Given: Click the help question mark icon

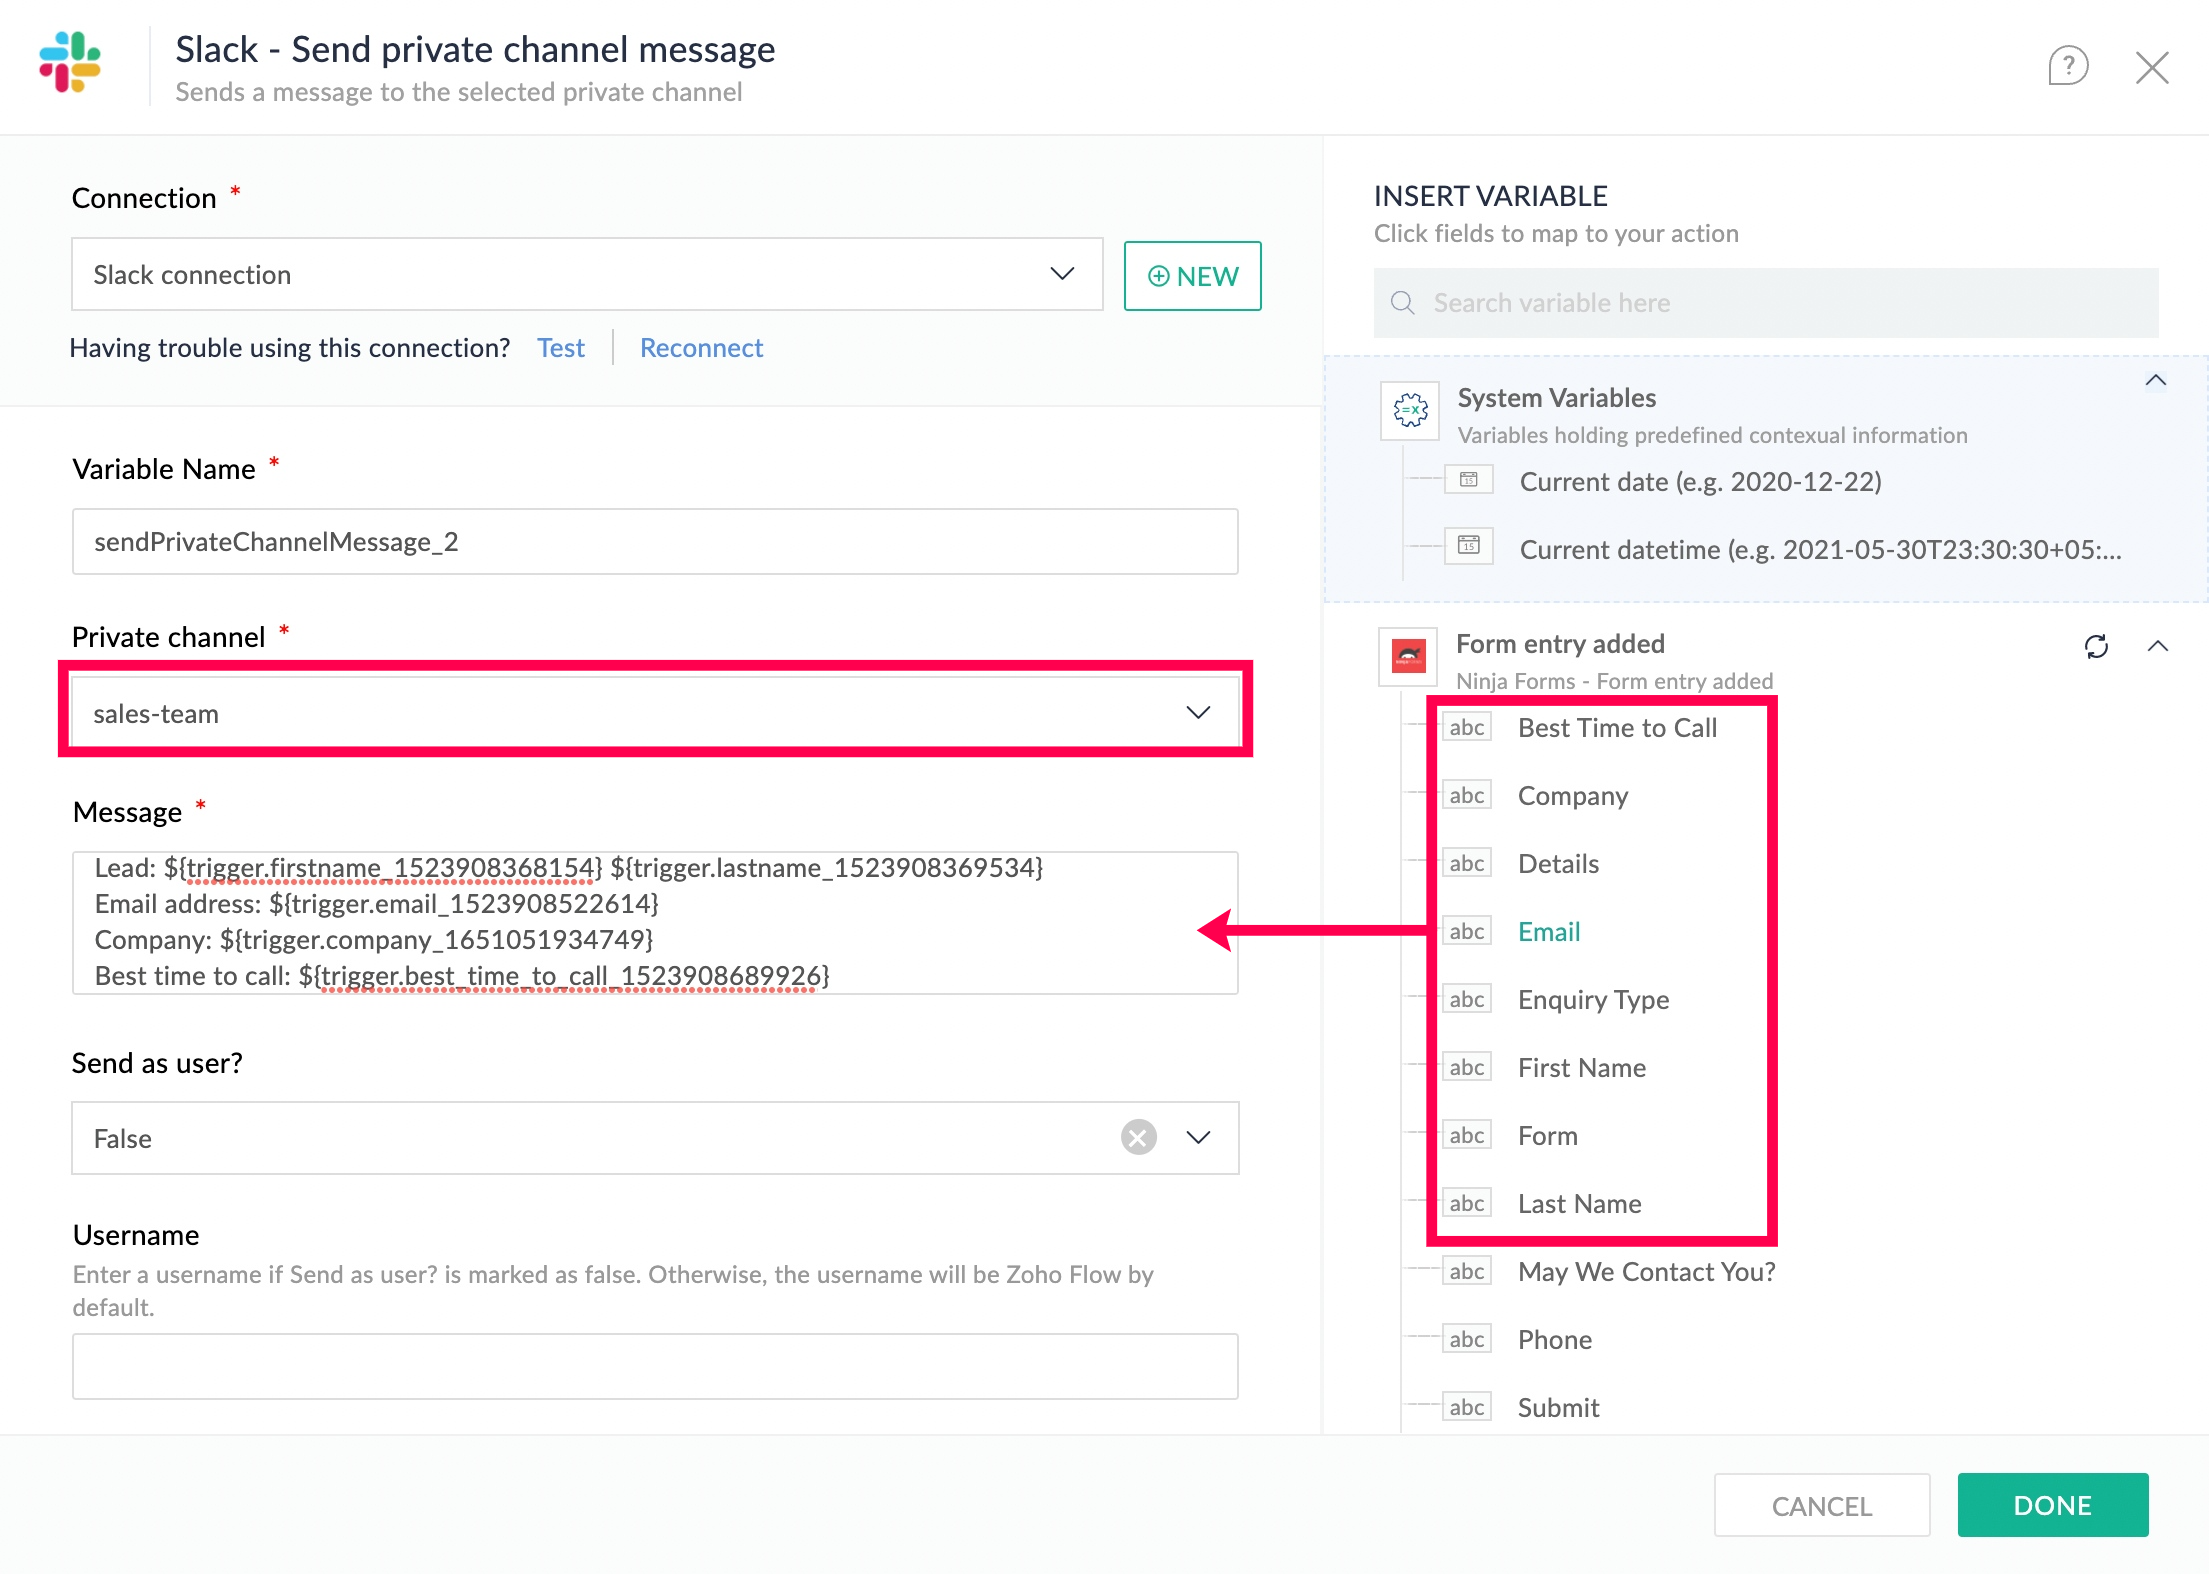Looking at the screenshot, I should coord(2067,66).
